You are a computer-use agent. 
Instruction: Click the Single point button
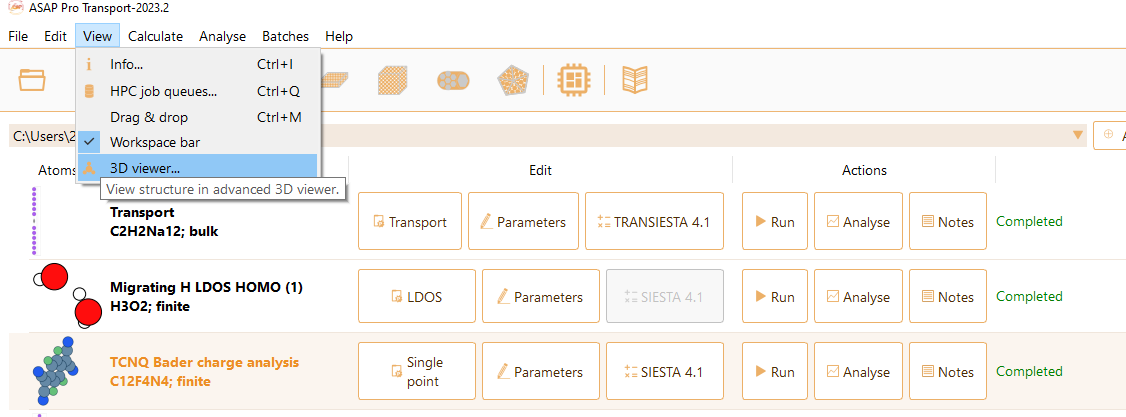coord(417,371)
